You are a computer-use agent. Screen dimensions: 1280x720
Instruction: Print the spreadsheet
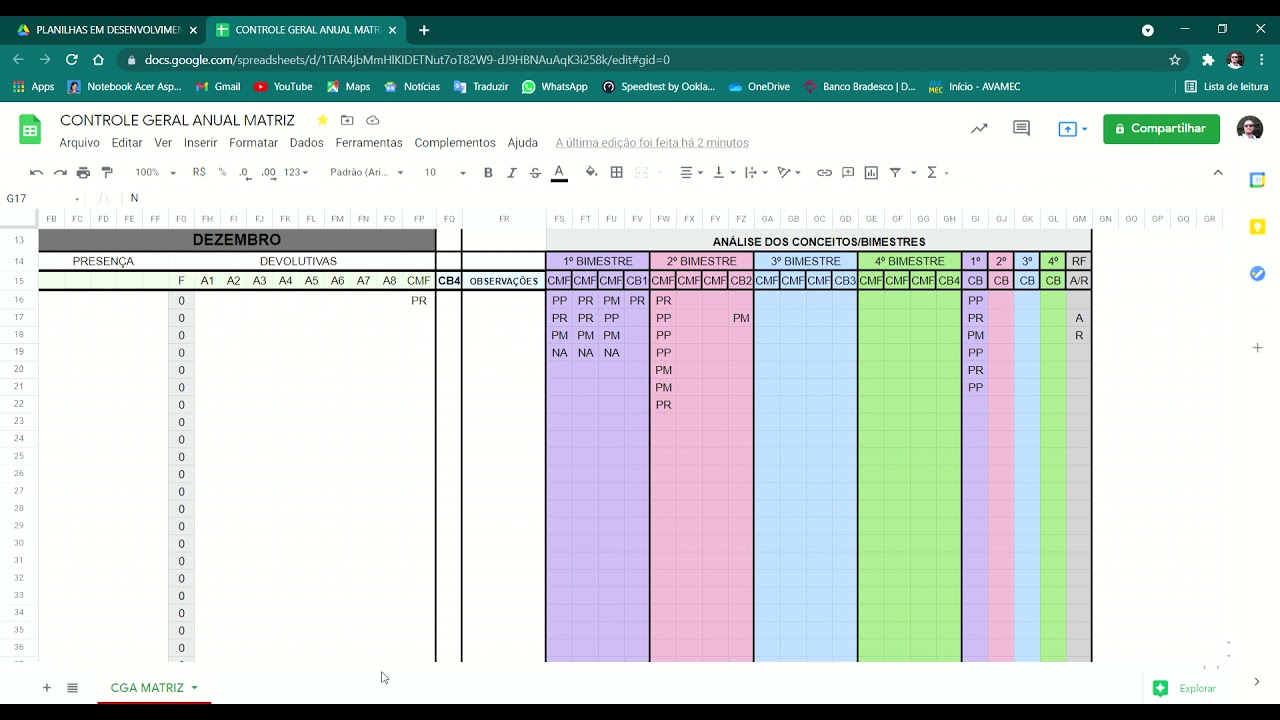point(83,173)
